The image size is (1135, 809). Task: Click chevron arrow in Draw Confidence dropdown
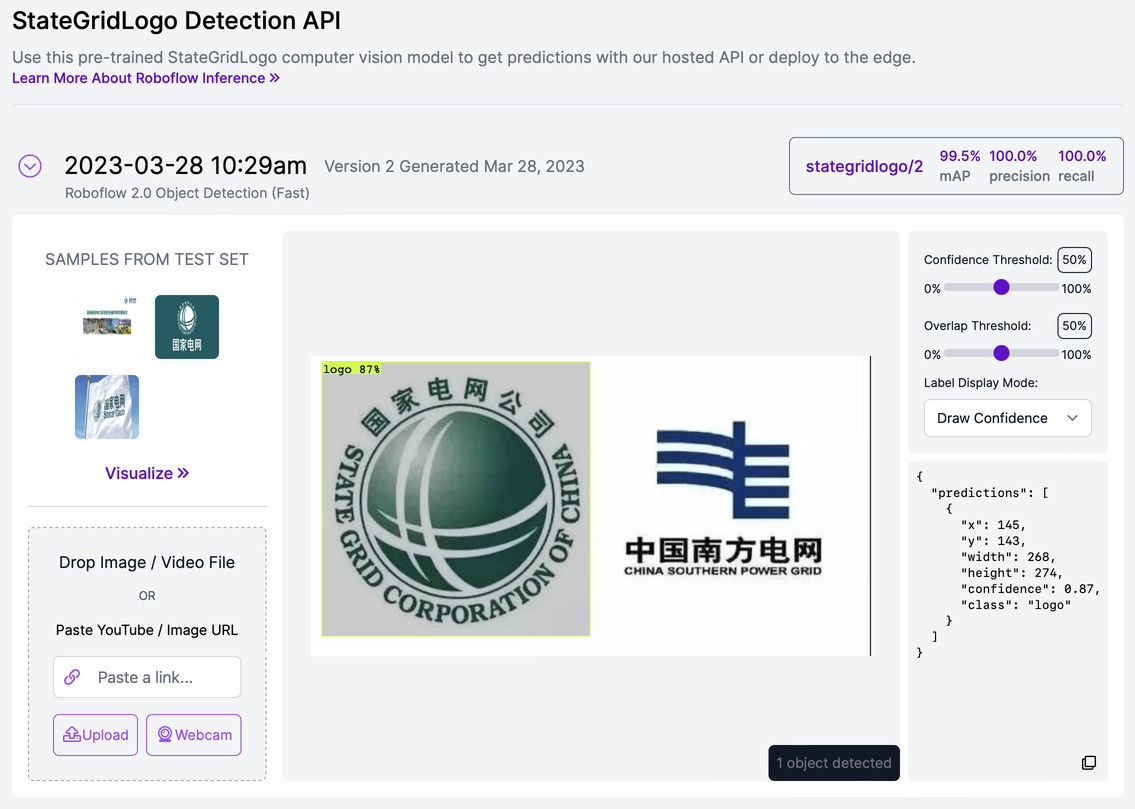click(1072, 418)
